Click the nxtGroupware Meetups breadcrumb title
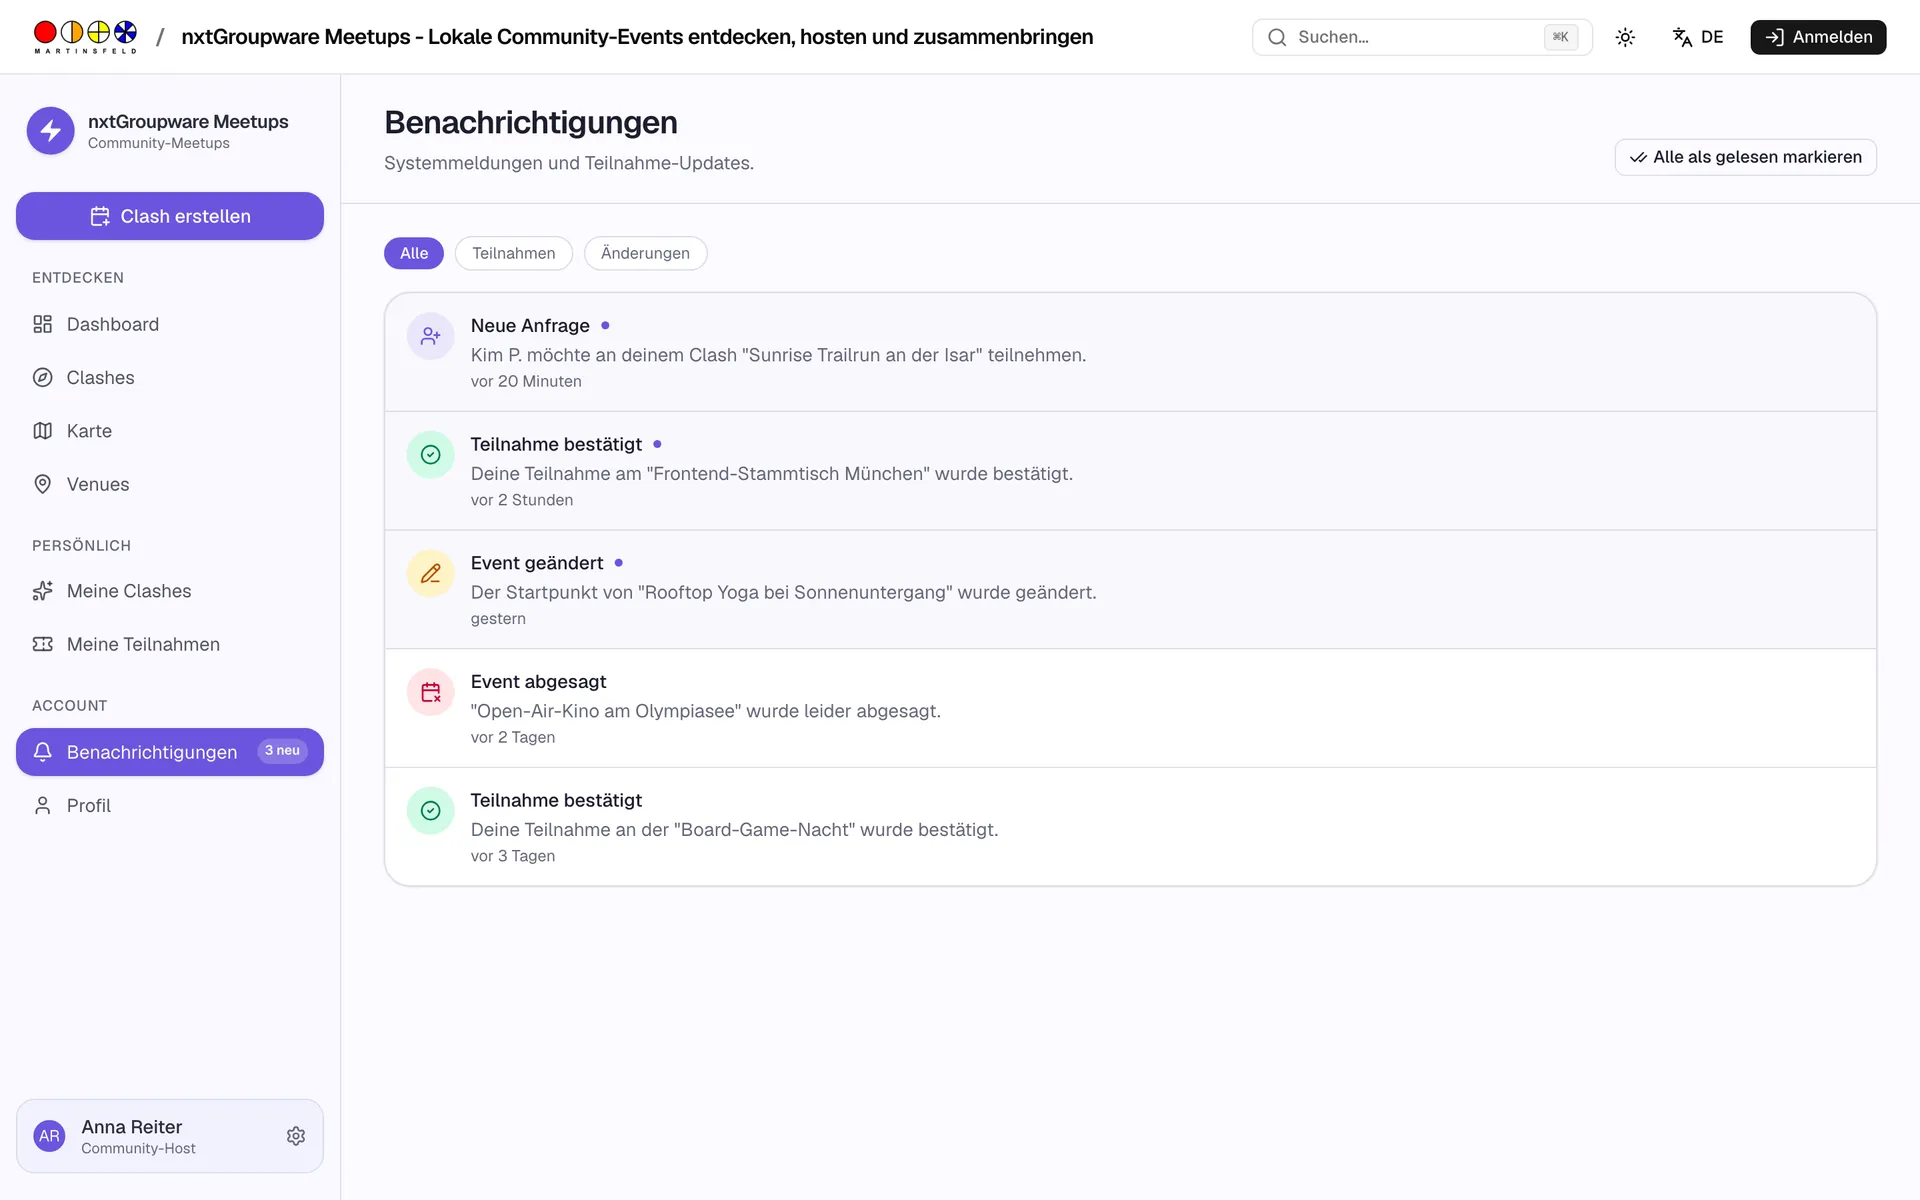1920x1200 pixels. coord(637,37)
